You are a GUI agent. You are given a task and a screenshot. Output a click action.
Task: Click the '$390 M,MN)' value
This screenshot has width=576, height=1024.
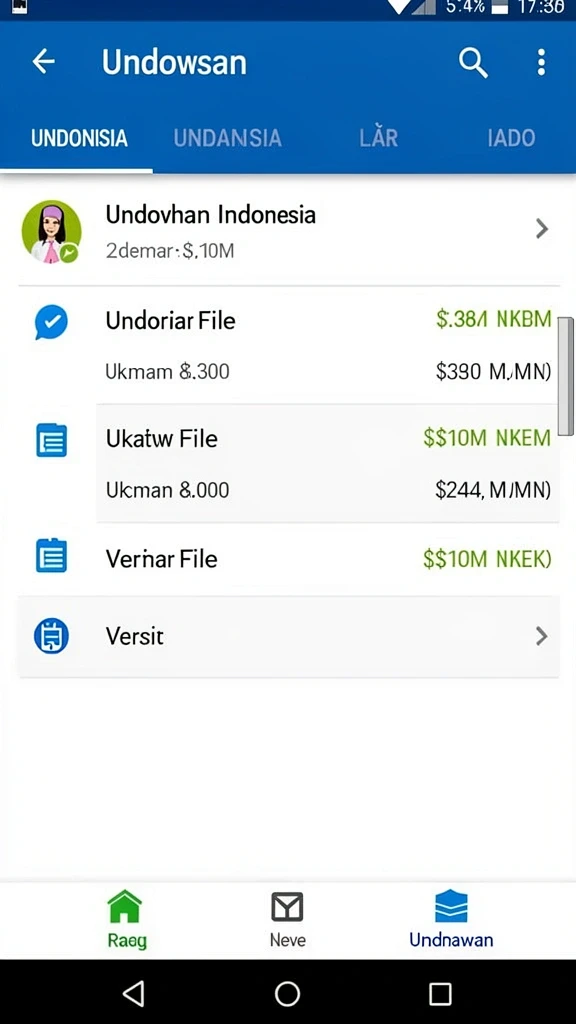pyautogui.click(x=493, y=372)
